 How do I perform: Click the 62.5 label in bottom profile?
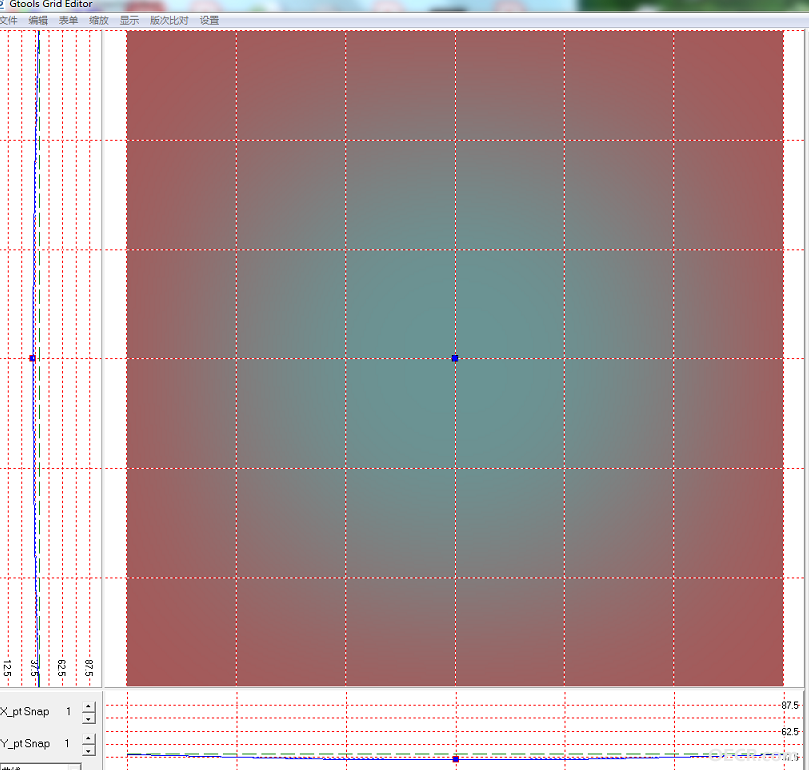pyautogui.click(x=789, y=732)
